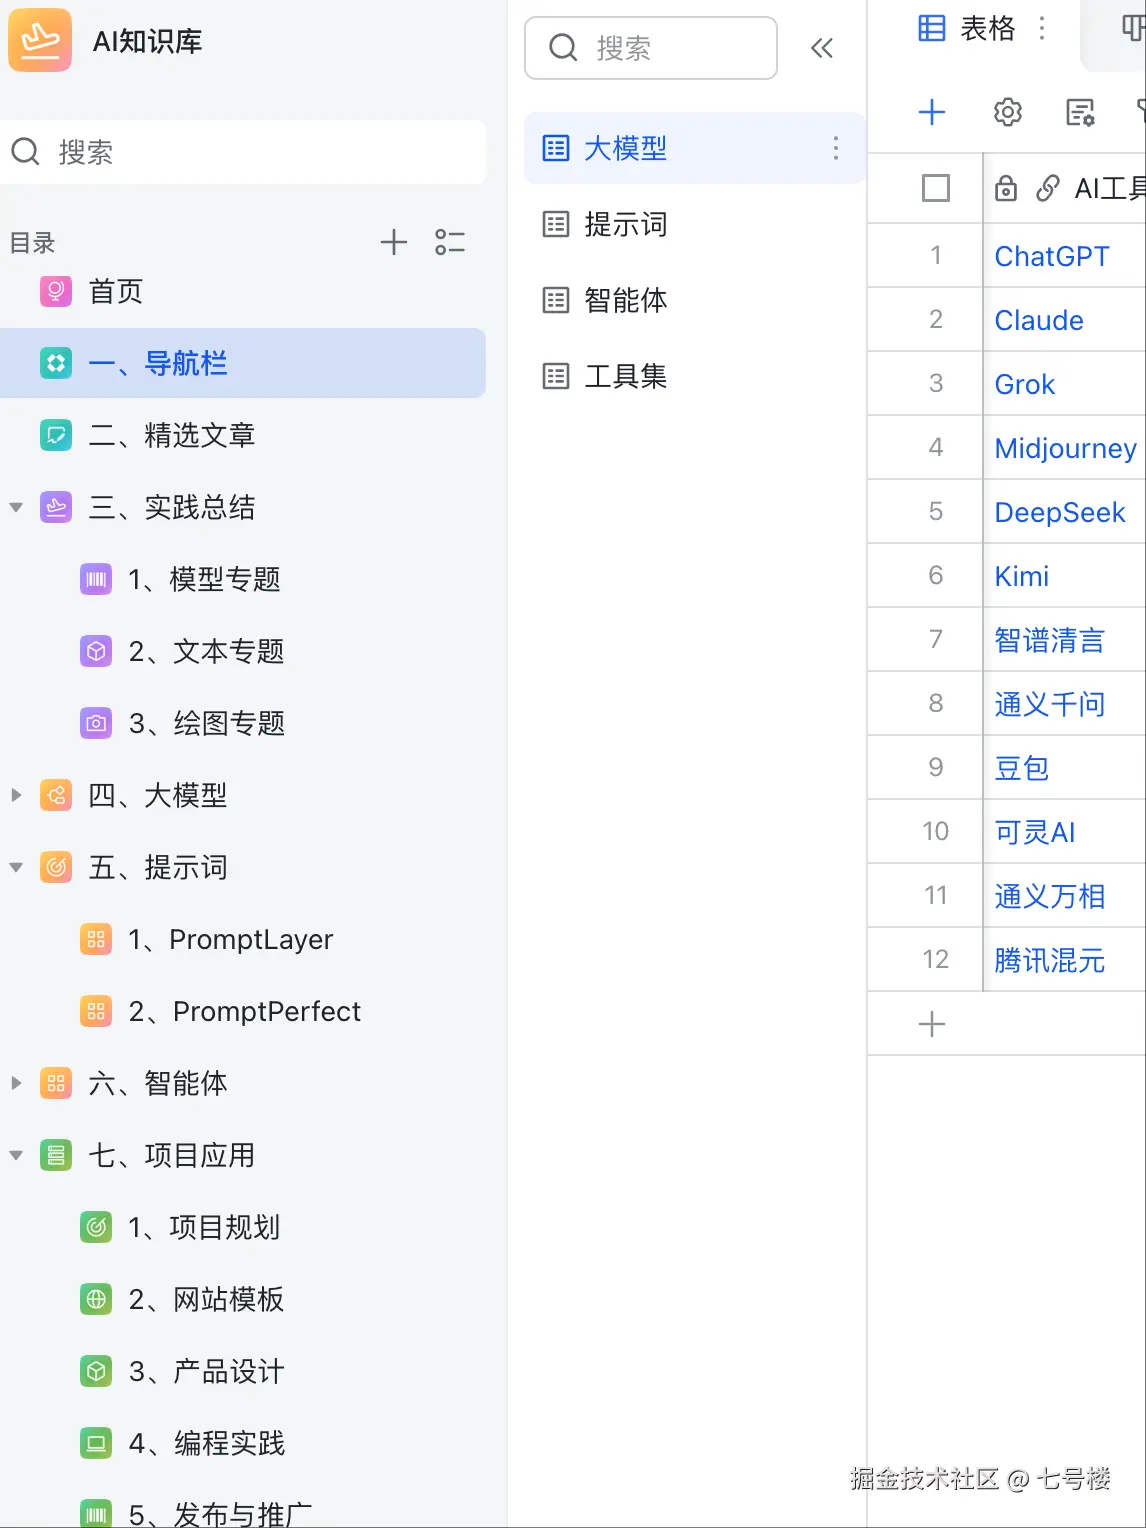Collapse the middle panel with the « chevron
The image size is (1146, 1528).
(822, 47)
